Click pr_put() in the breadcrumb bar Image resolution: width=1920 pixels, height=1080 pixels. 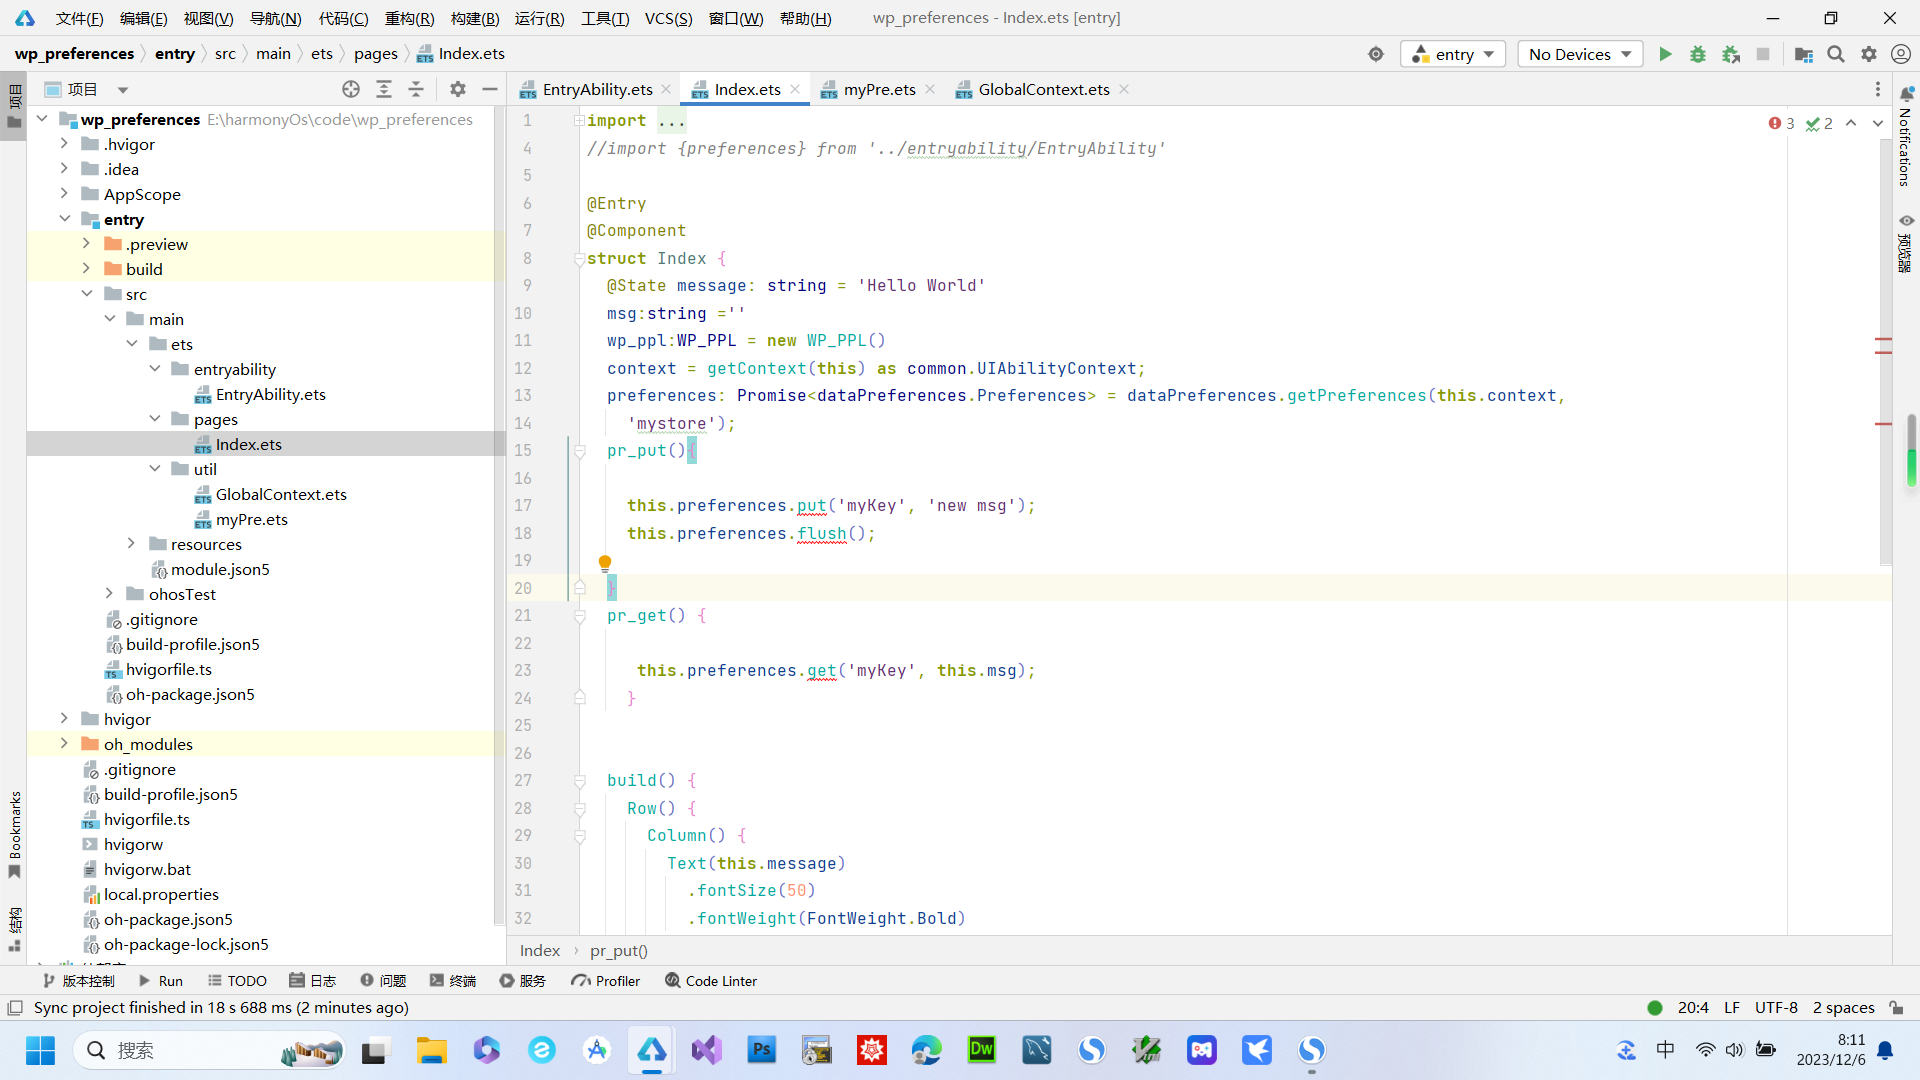pyautogui.click(x=619, y=951)
